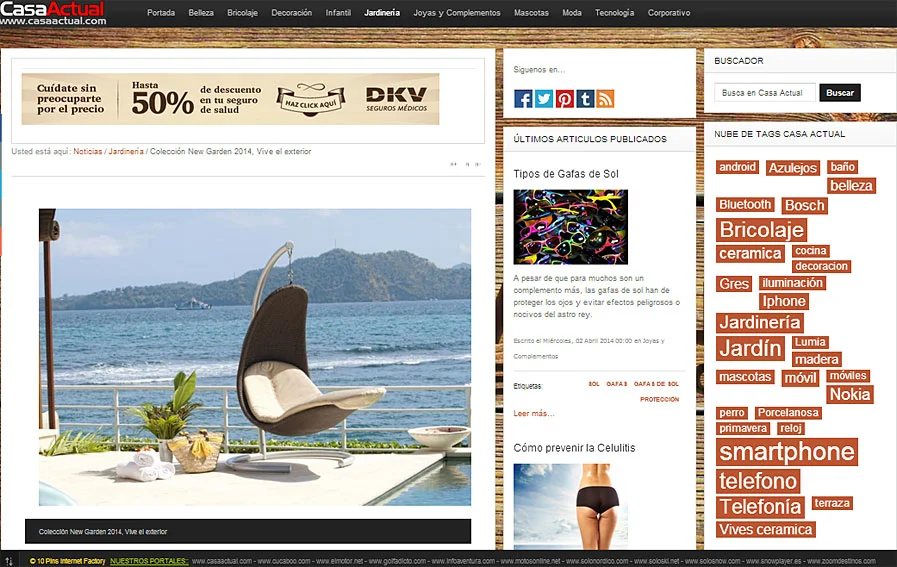Image resolution: width=897 pixels, height=567 pixels.
Task: Select the baño tag
Action: click(x=843, y=166)
